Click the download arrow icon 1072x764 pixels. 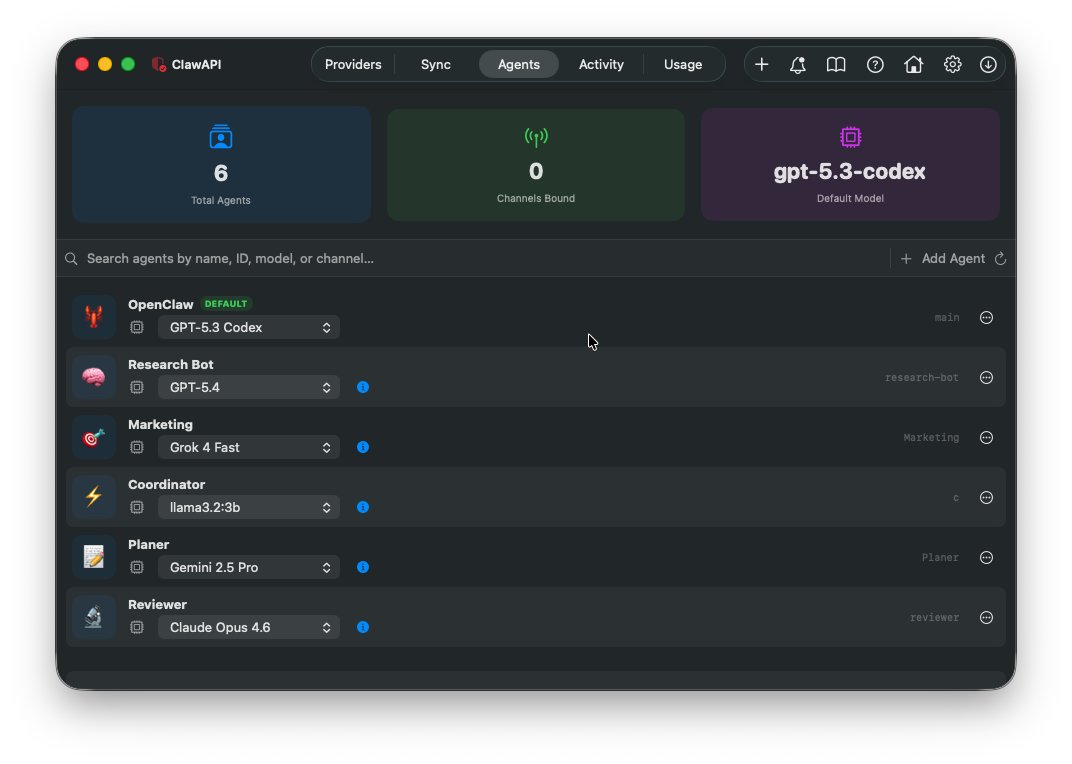tap(988, 64)
